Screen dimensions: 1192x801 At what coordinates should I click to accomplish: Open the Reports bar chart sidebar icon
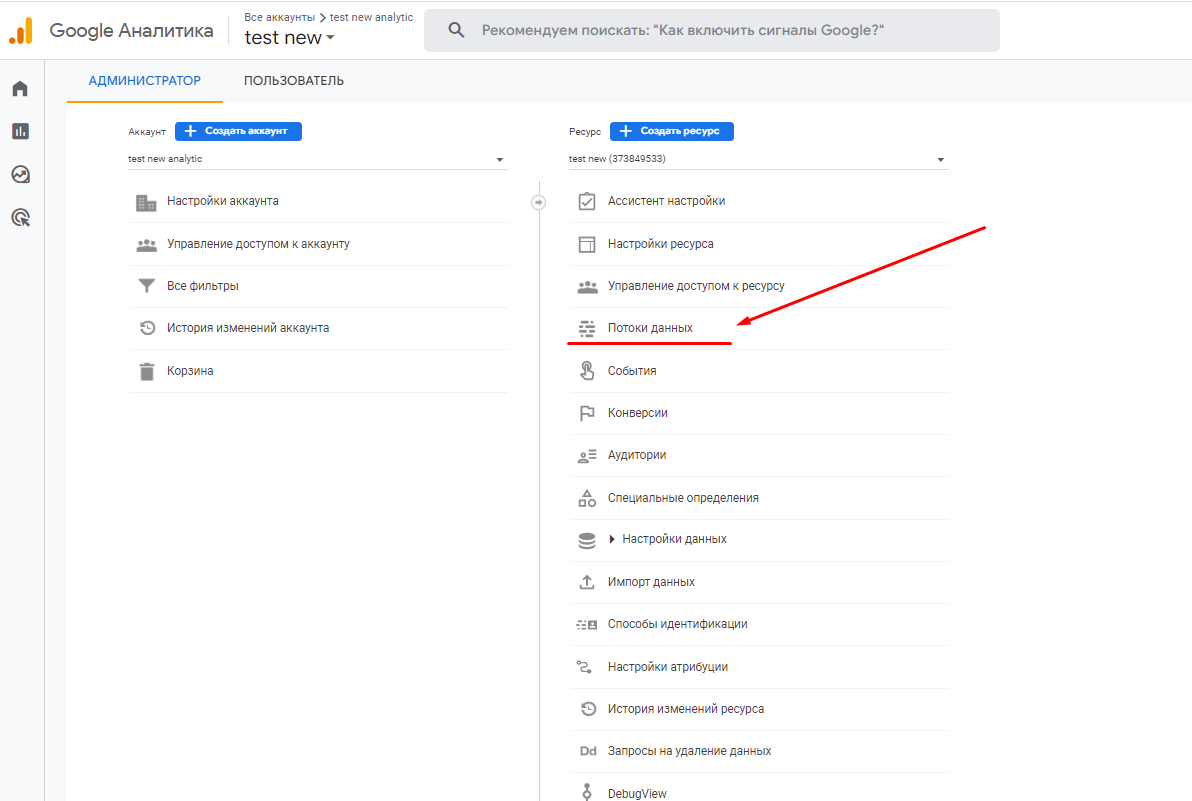tap(20, 131)
